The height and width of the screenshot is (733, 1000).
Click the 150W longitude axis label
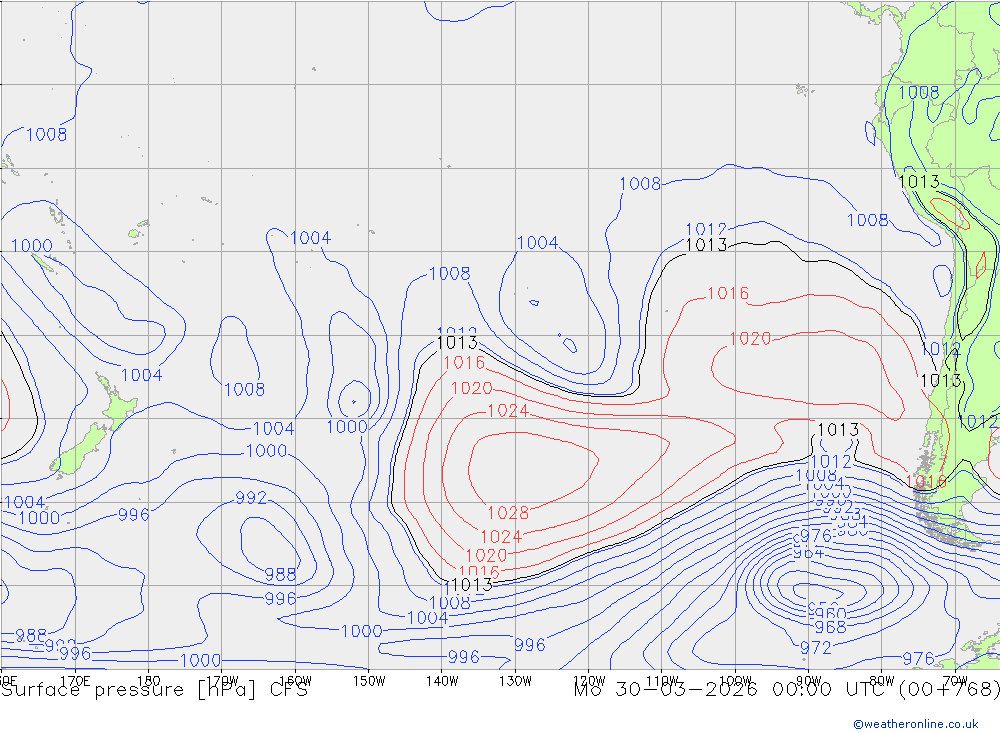pyautogui.click(x=369, y=681)
